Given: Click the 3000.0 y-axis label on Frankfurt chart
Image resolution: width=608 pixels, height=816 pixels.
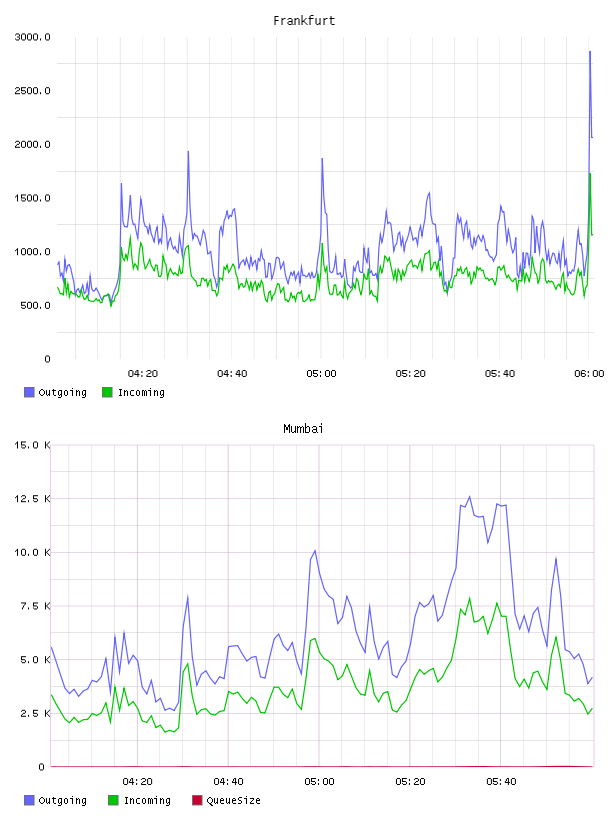Looking at the screenshot, I should (32, 37).
